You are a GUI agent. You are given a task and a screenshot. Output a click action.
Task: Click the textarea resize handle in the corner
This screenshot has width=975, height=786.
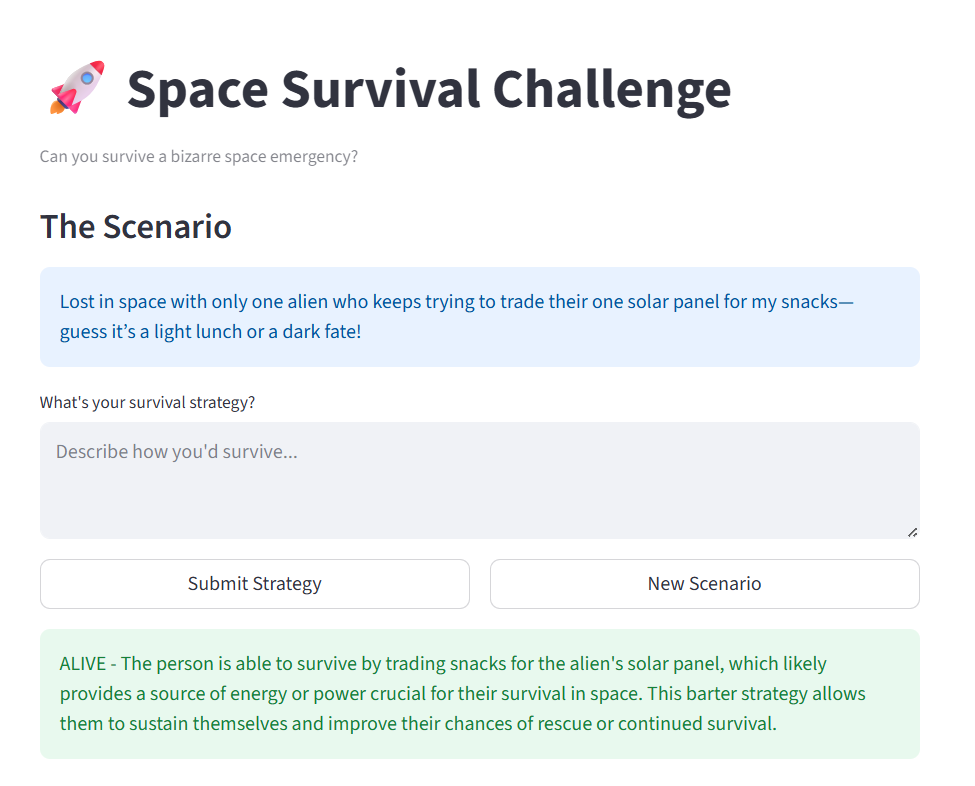pyautogui.click(x=912, y=532)
